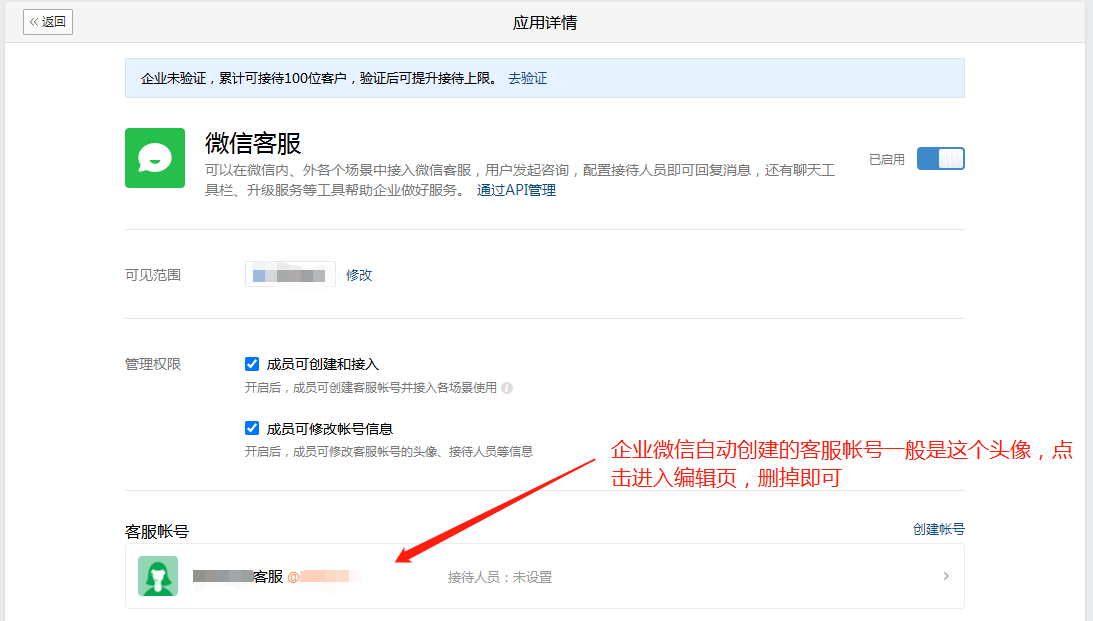Uncheck 成员可修改帐号信息 checkbox
Image resolution: width=1093 pixels, height=621 pixels.
click(252, 428)
